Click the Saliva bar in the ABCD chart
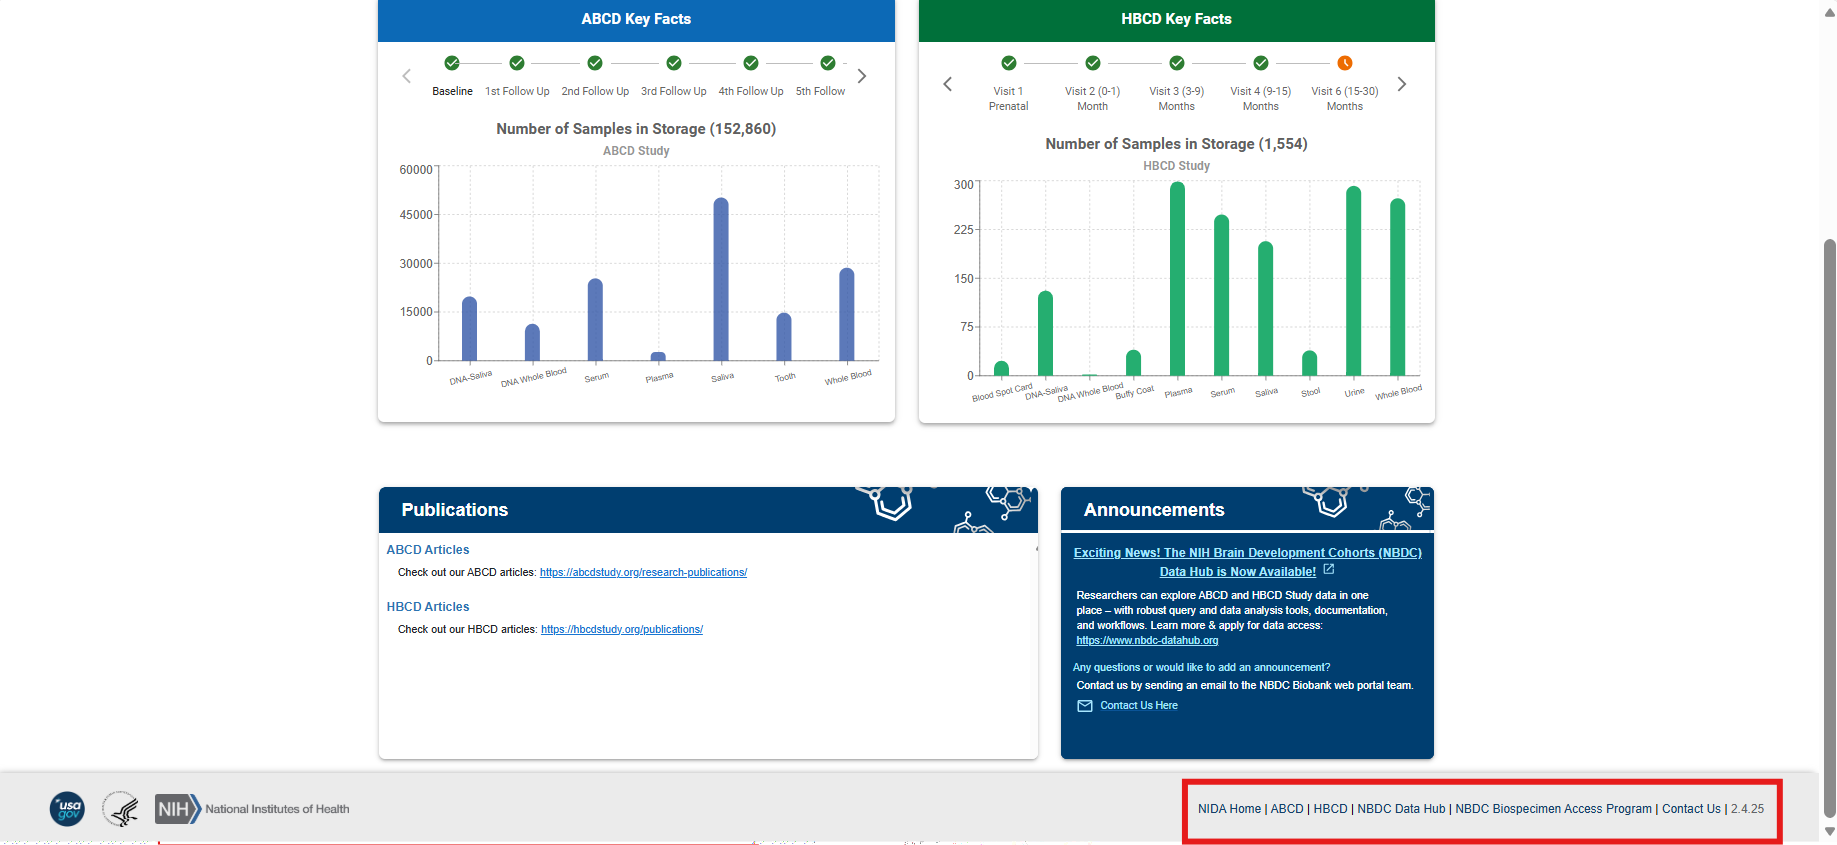 click(721, 279)
